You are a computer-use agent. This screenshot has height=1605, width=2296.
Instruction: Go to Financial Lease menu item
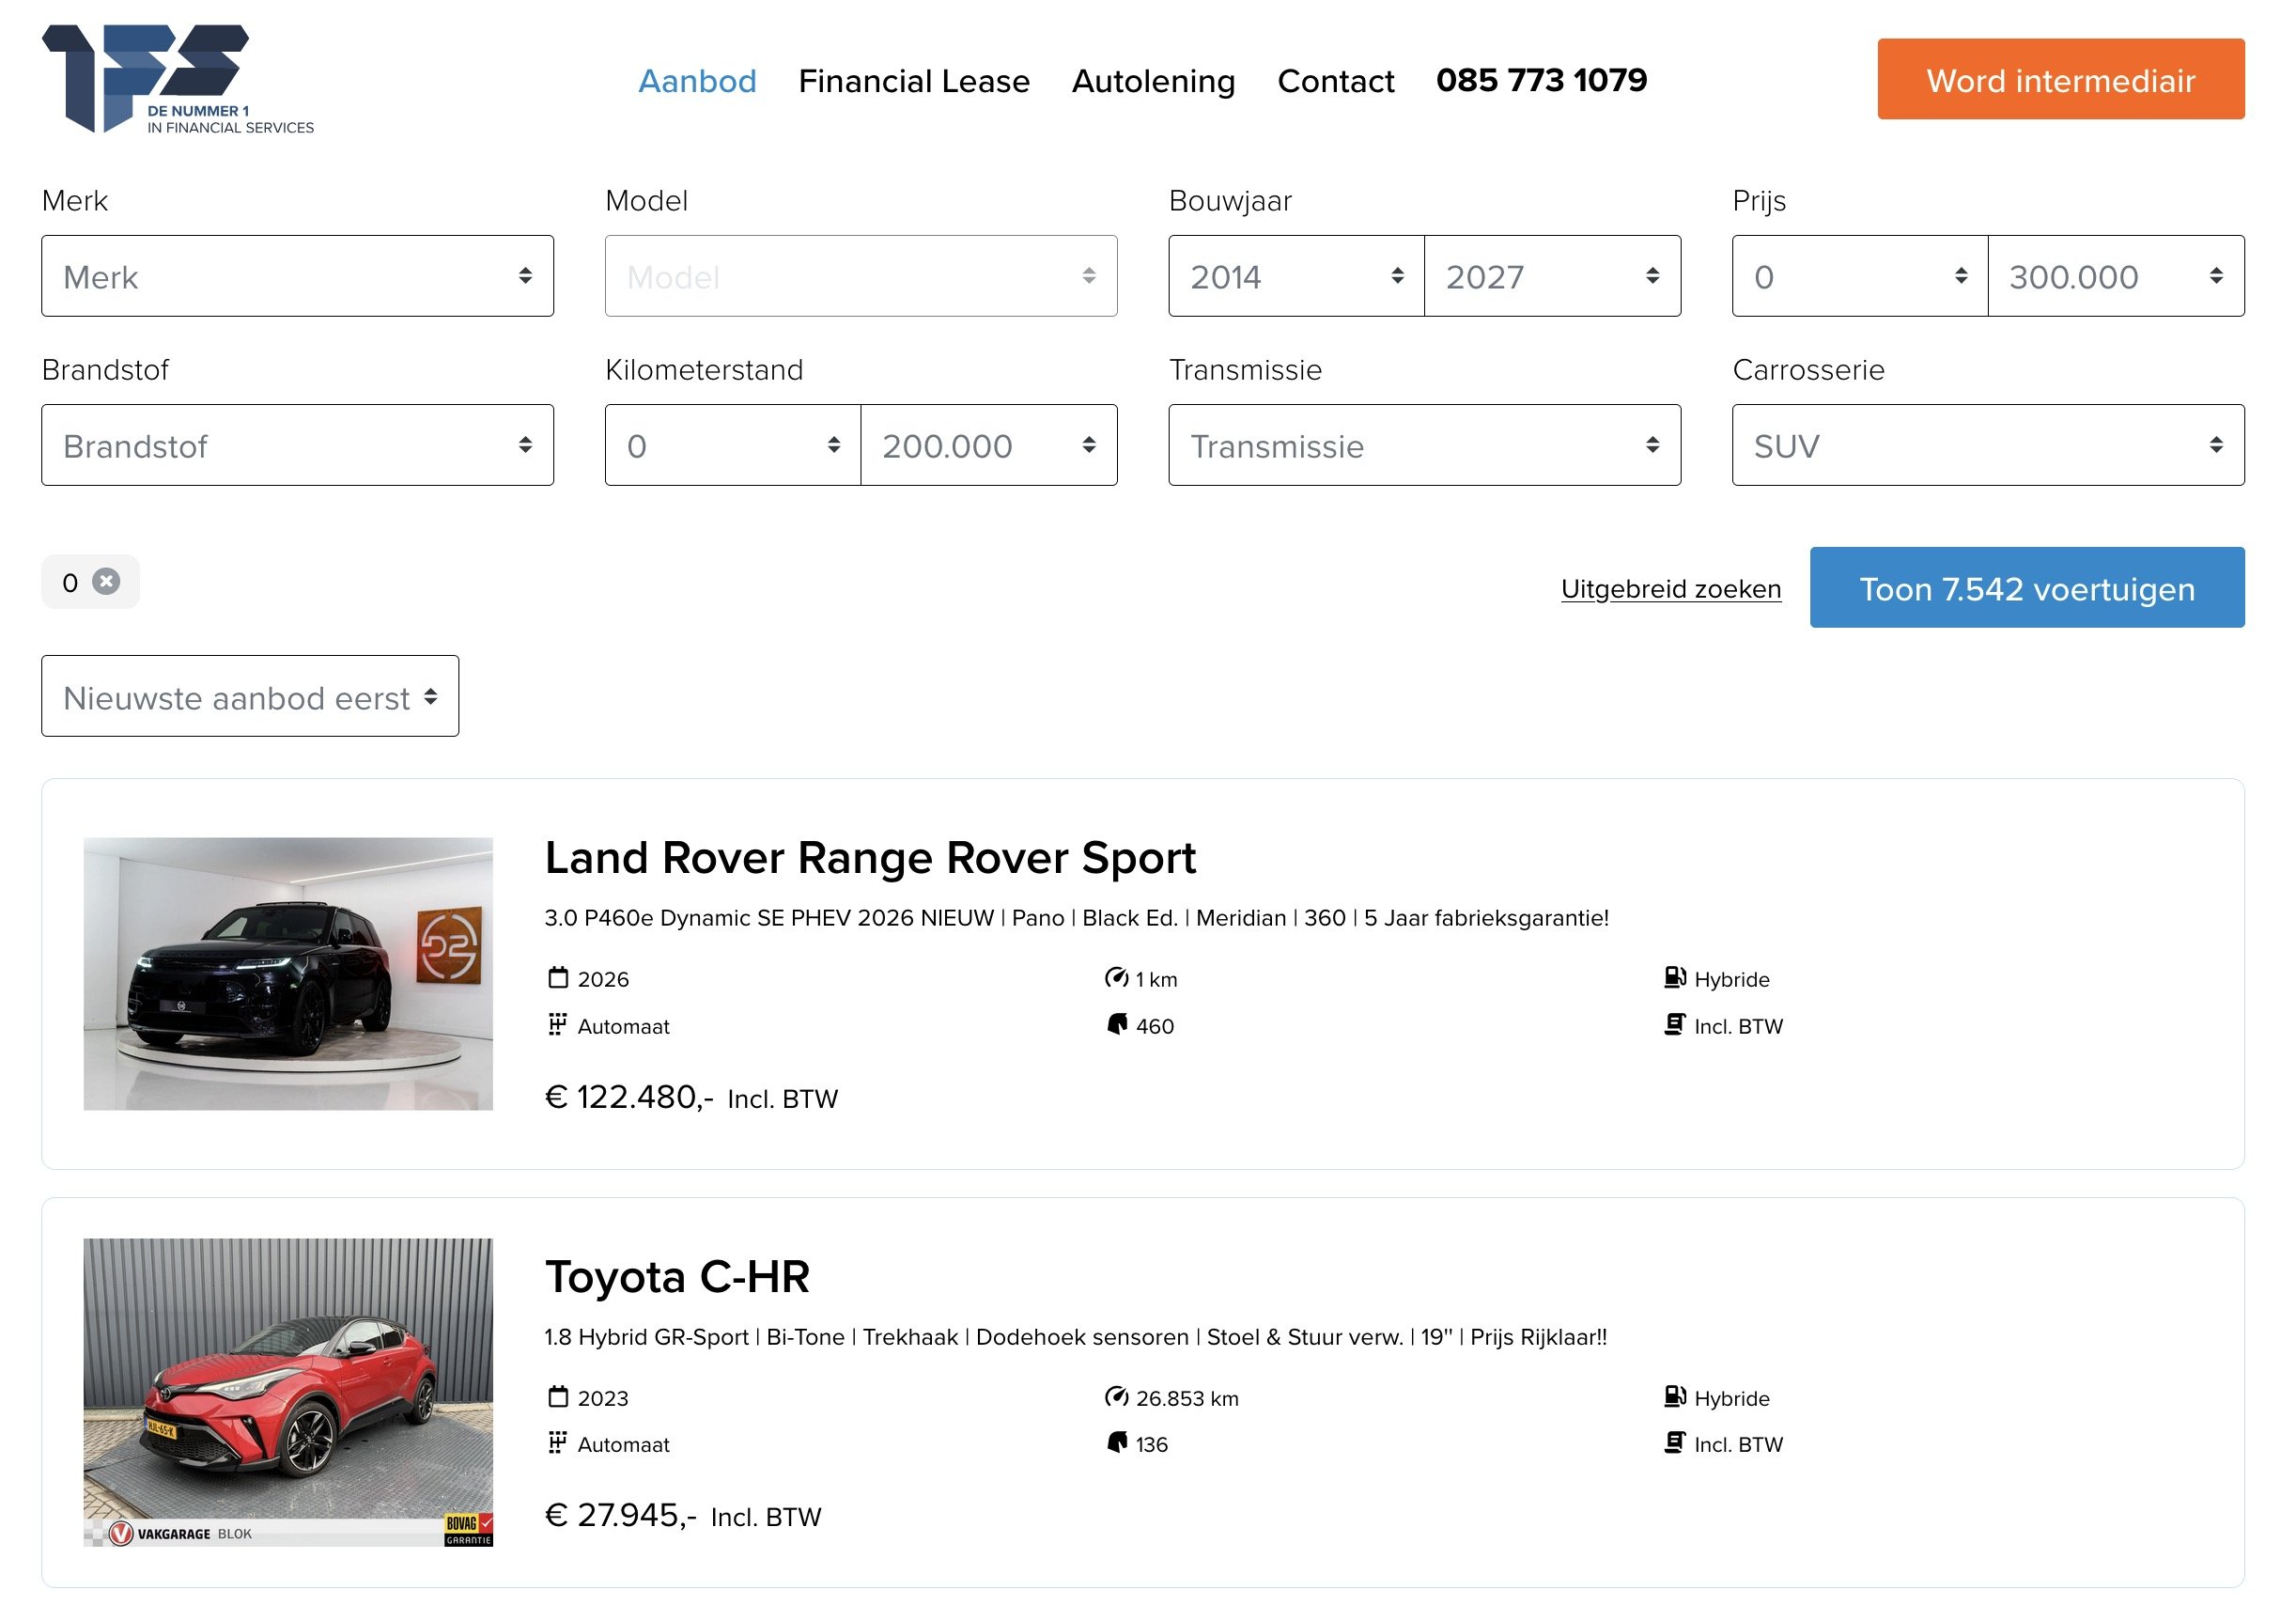(x=913, y=80)
